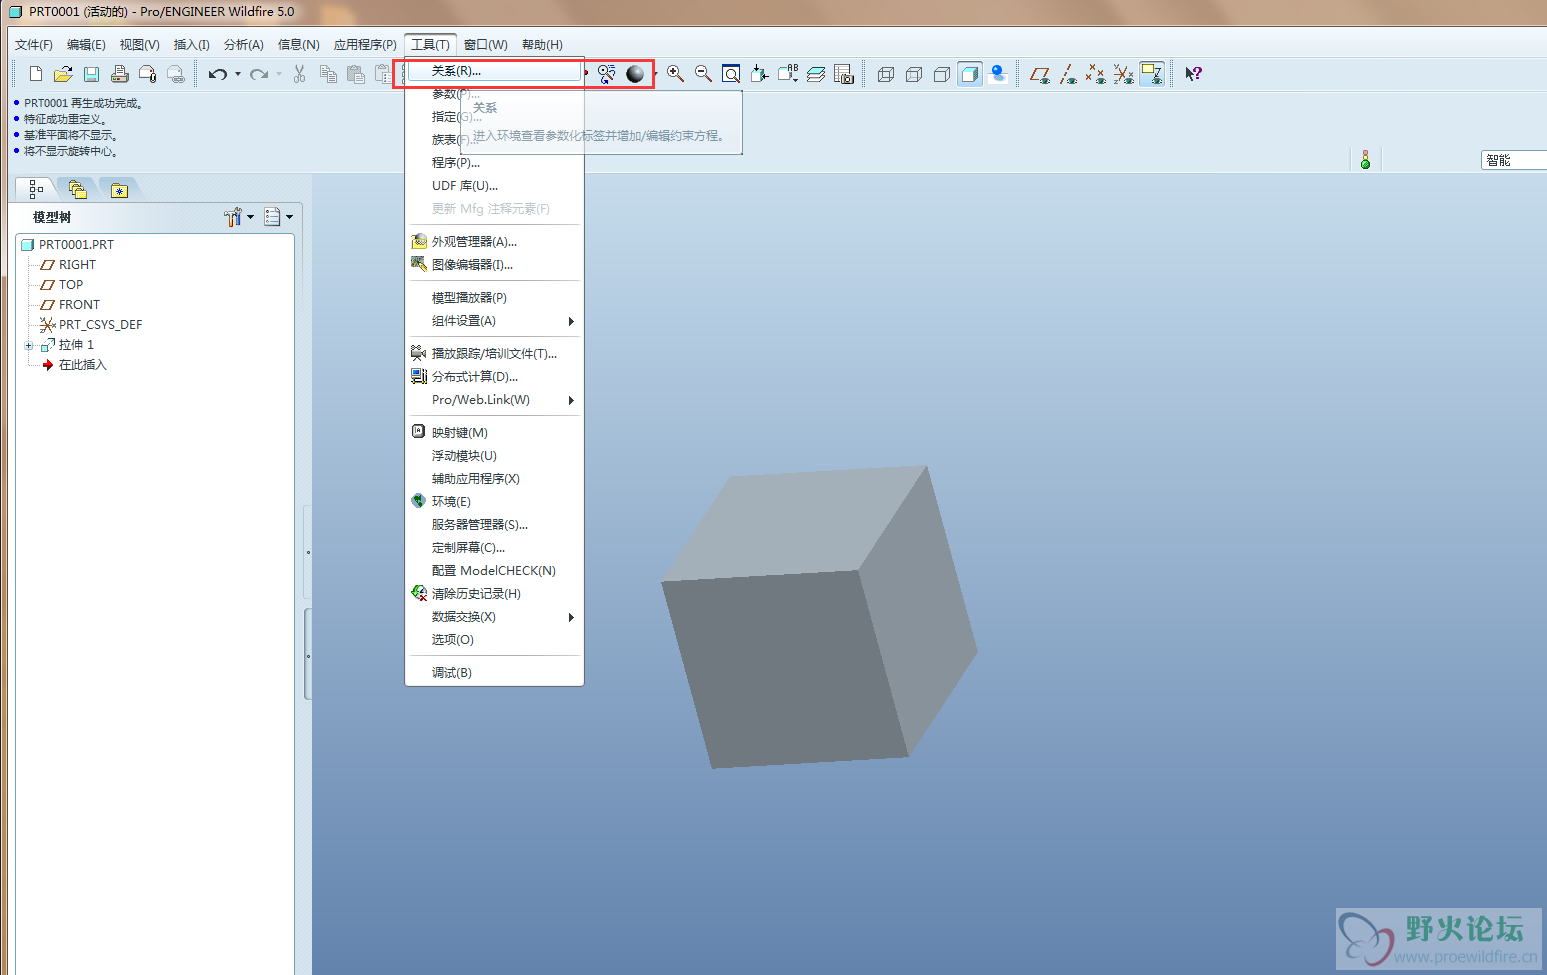Switch to favorites tab
Viewport: 1547px width, 975px height.
point(119,190)
